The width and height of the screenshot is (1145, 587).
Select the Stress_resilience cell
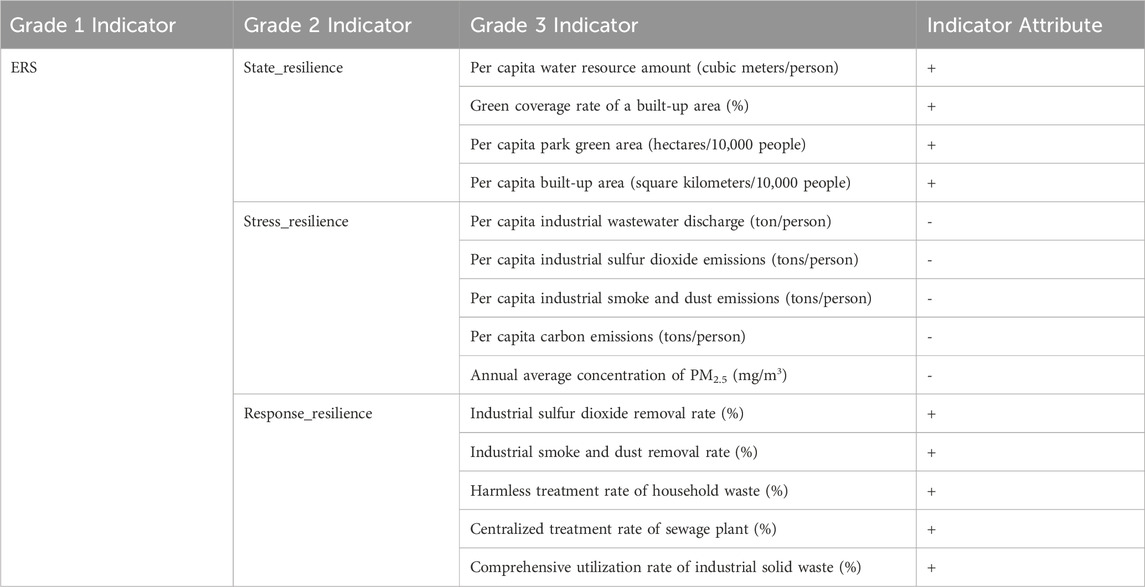click(x=296, y=221)
